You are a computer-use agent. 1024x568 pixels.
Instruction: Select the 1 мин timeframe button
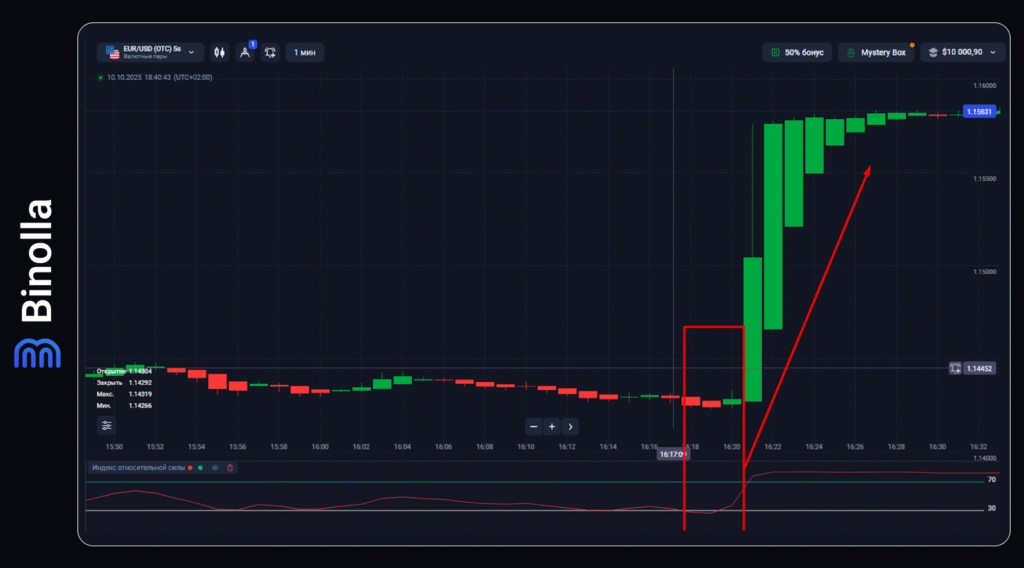(x=304, y=52)
